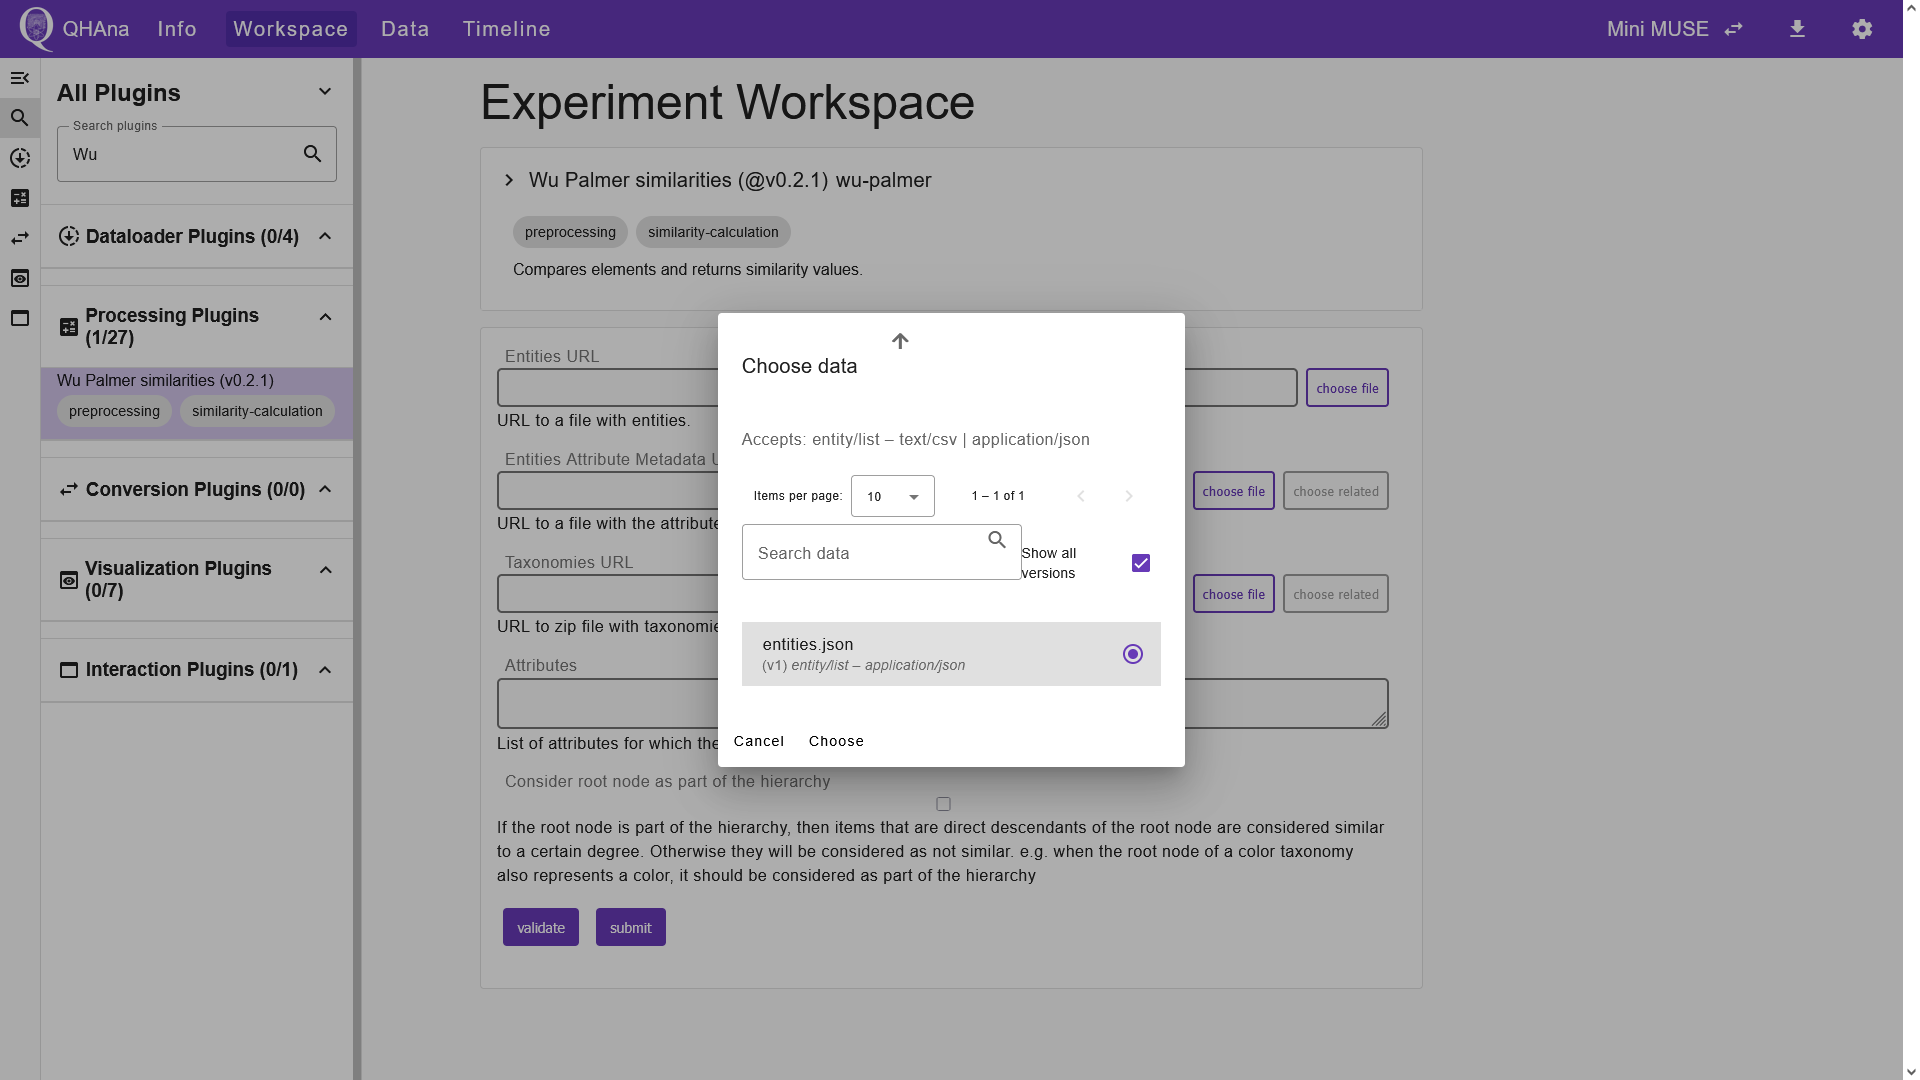Click the visualization eye icon in sidebar

coord(20,278)
